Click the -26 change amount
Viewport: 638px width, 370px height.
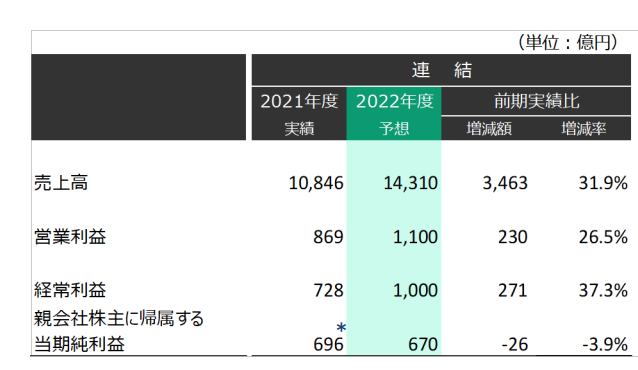[515, 345]
